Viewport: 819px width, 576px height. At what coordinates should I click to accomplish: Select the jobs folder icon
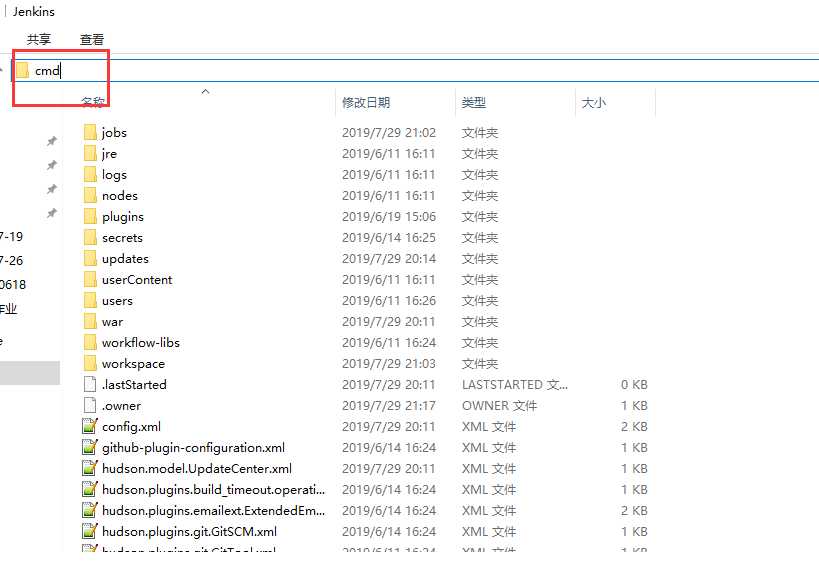(x=90, y=133)
